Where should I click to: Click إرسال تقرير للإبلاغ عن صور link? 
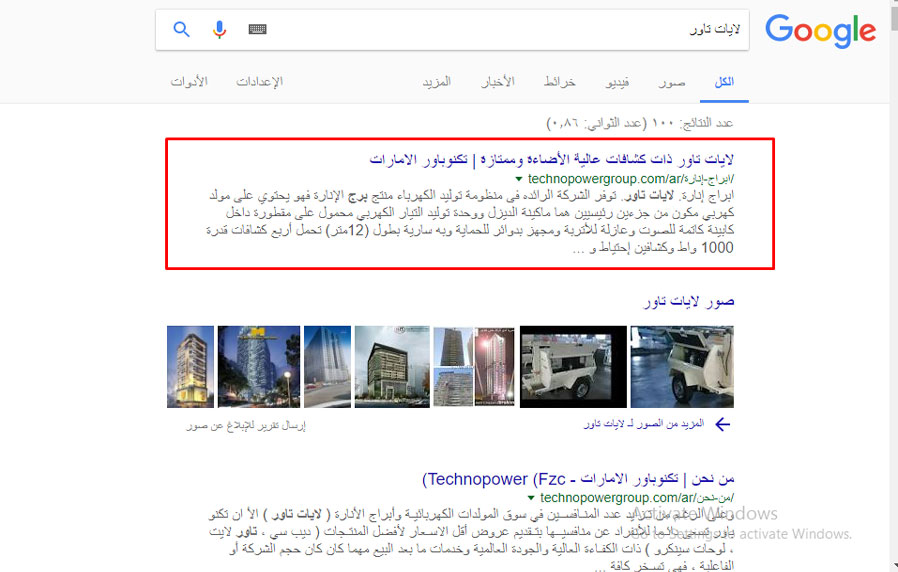point(246,426)
